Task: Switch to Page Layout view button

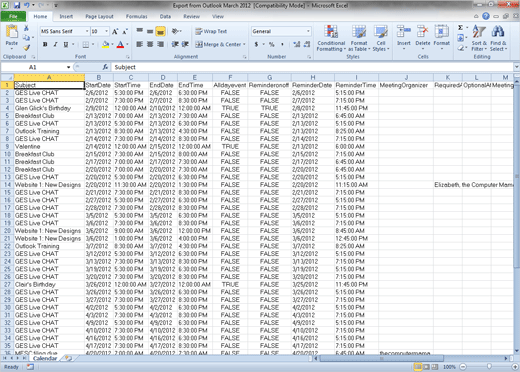Action: pos(426,367)
